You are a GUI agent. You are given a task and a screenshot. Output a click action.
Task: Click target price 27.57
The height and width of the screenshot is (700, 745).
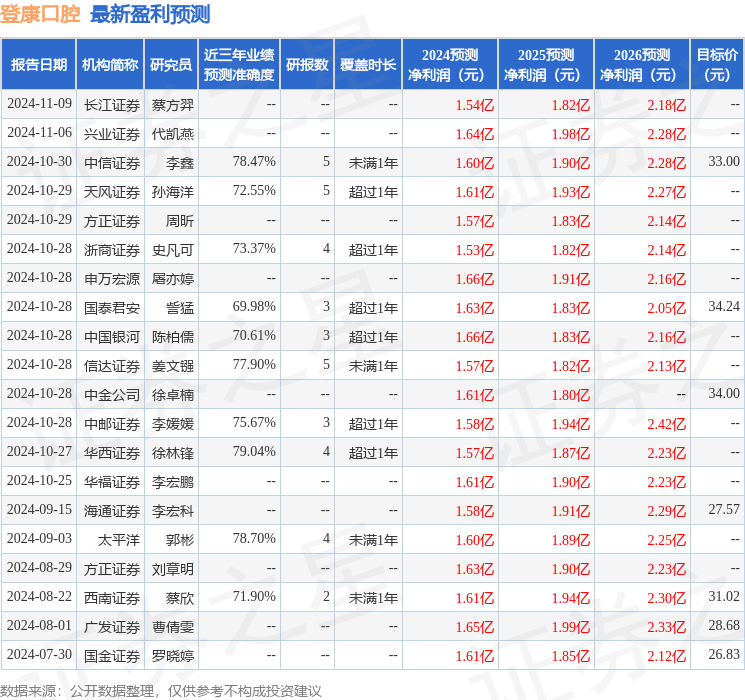(x=724, y=509)
